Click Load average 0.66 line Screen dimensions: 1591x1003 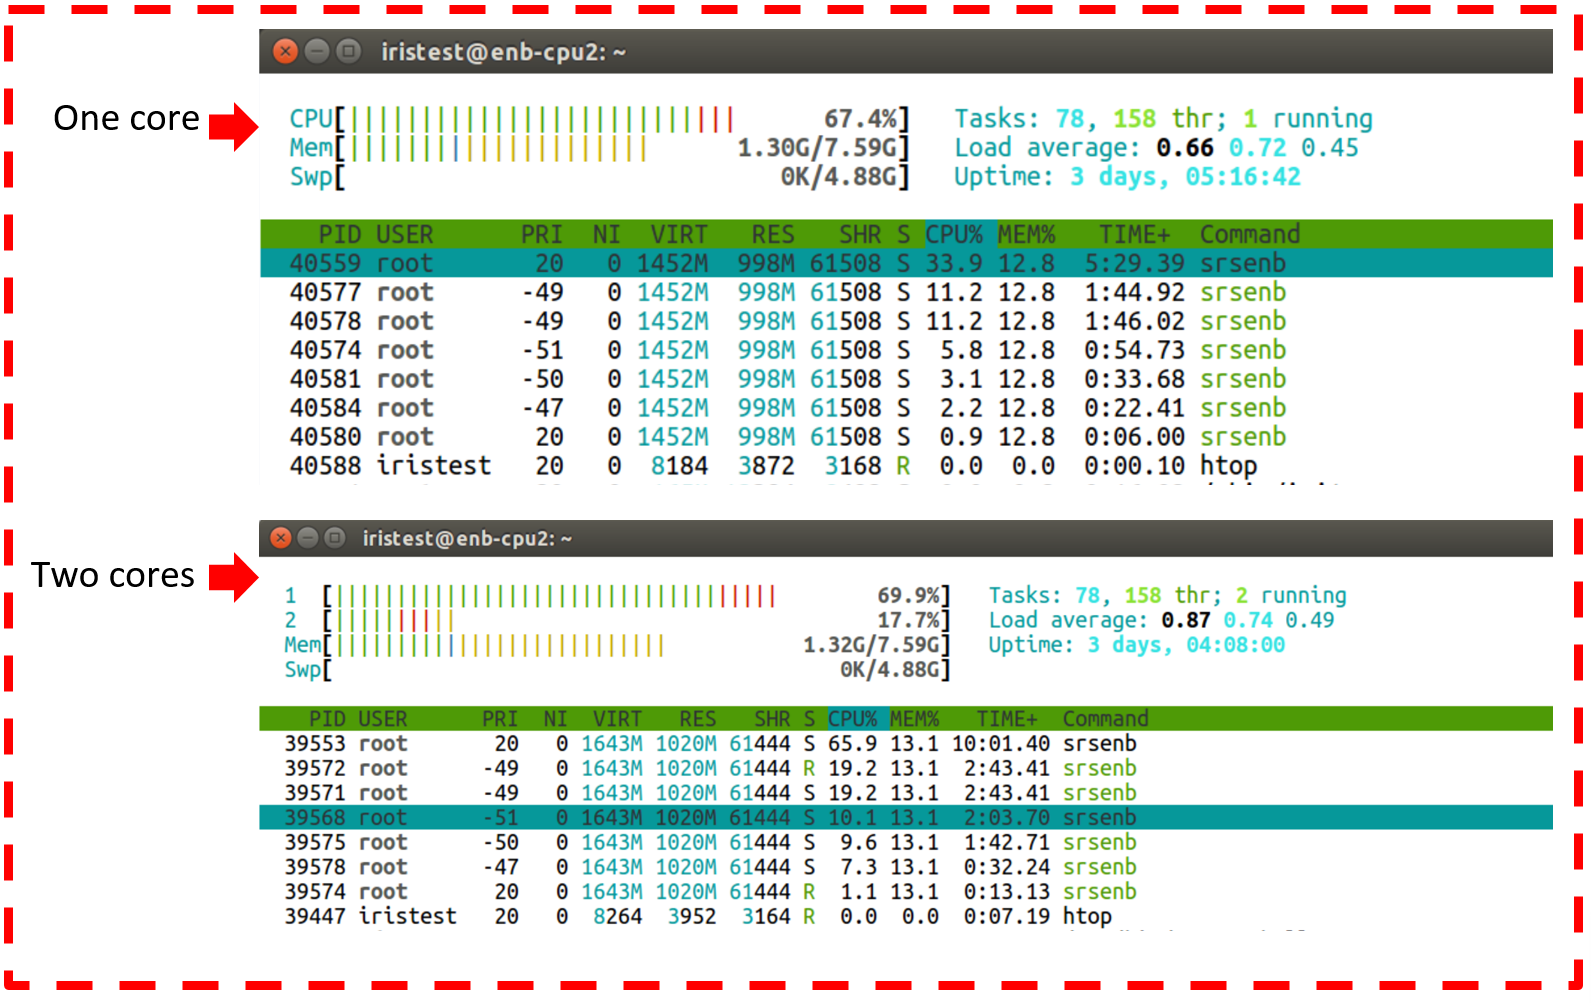1156,148
